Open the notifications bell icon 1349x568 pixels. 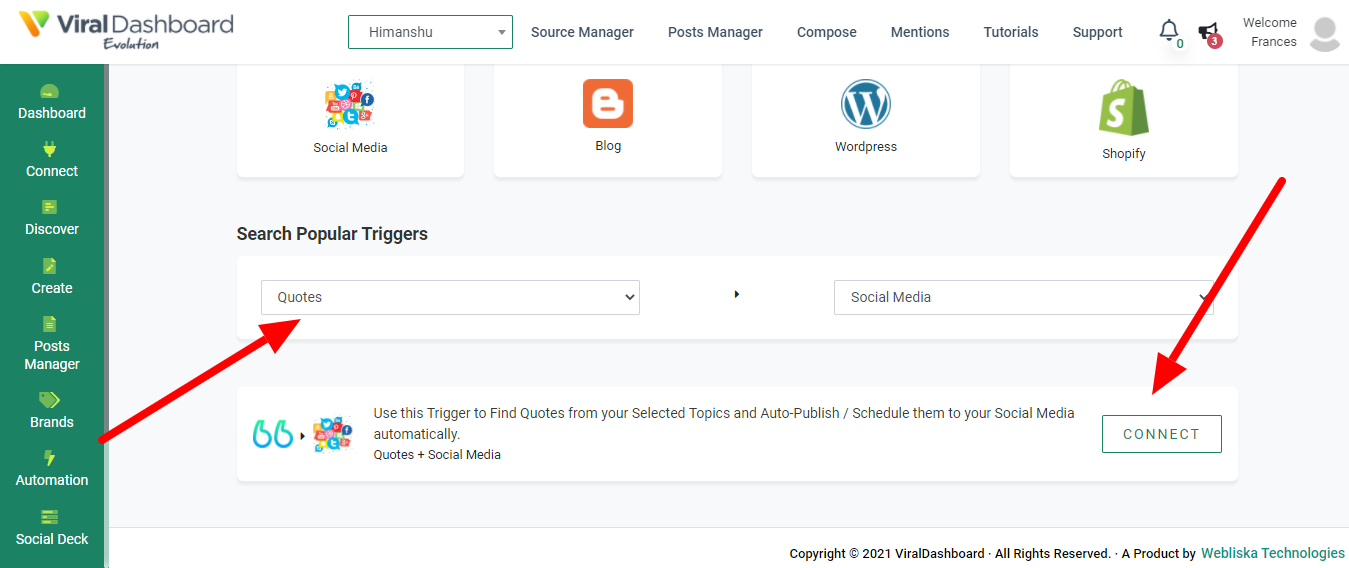(1169, 31)
